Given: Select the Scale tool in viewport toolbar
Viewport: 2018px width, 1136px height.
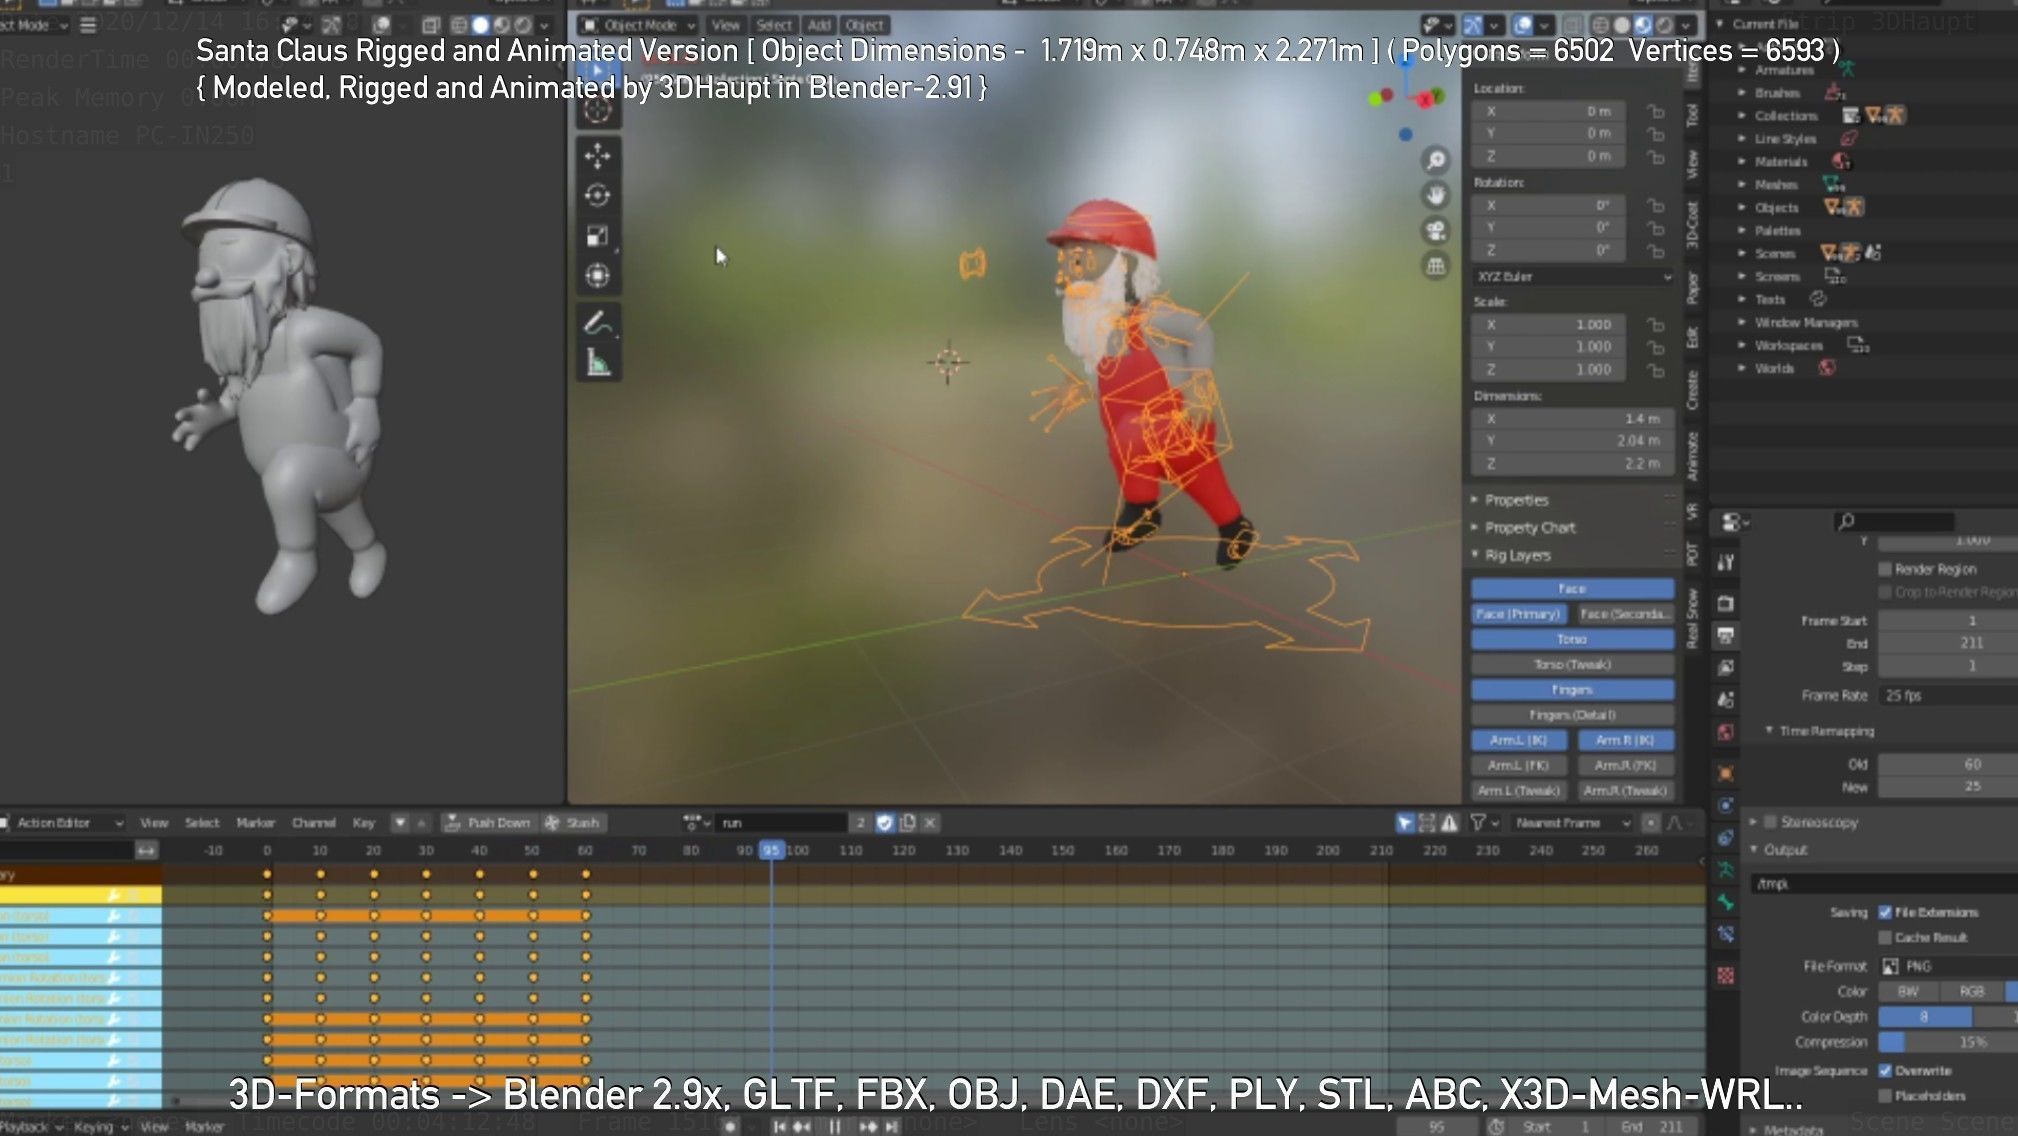Looking at the screenshot, I should (598, 236).
